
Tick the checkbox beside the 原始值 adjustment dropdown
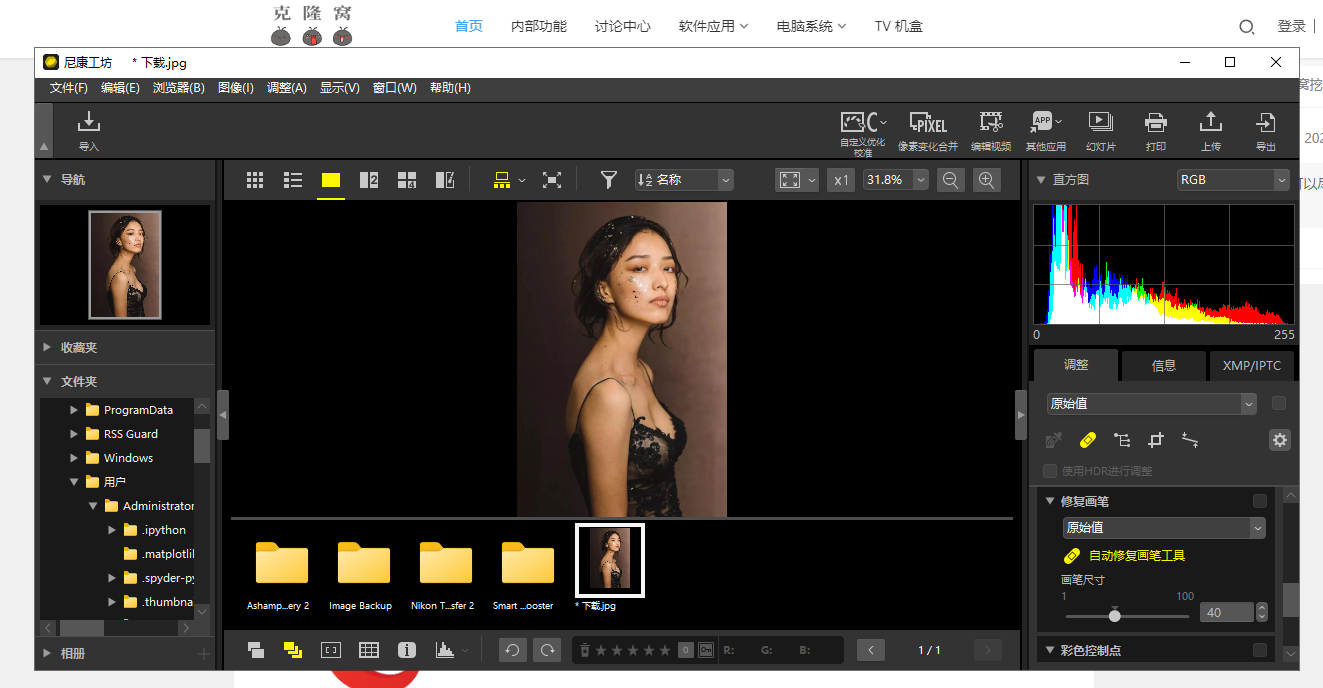click(1278, 404)
